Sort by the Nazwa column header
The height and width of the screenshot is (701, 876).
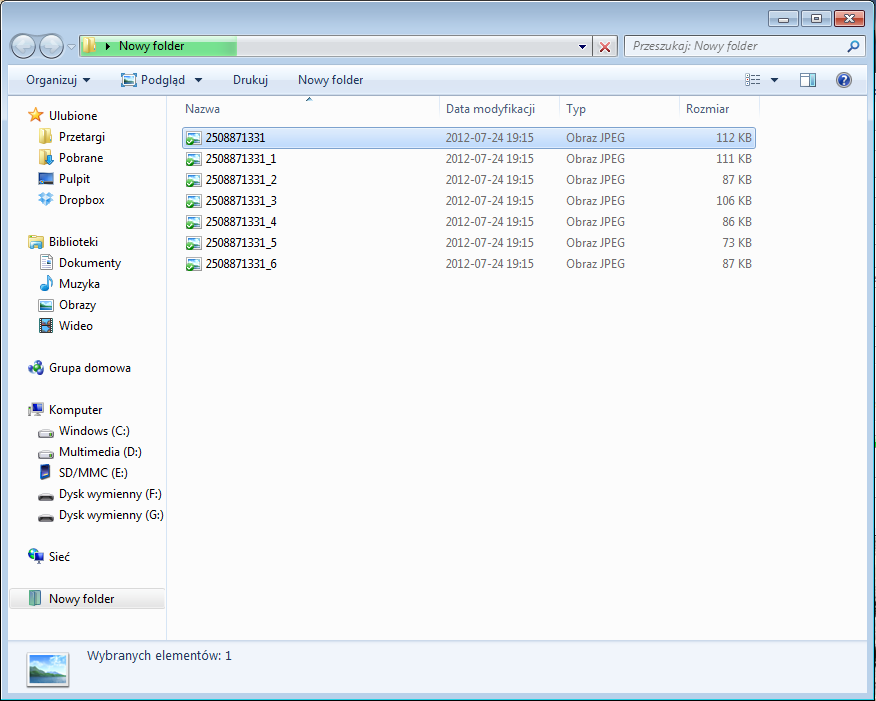point(310,109)
